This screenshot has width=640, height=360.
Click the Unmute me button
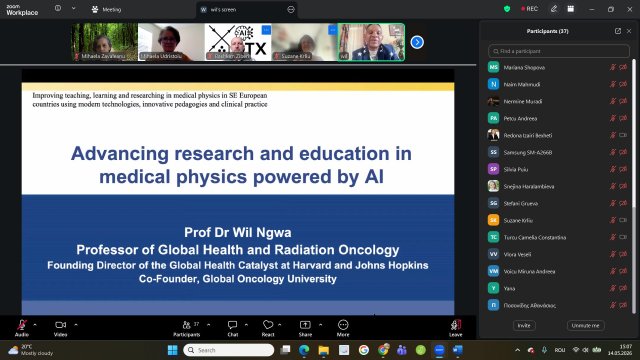point(585,325)
